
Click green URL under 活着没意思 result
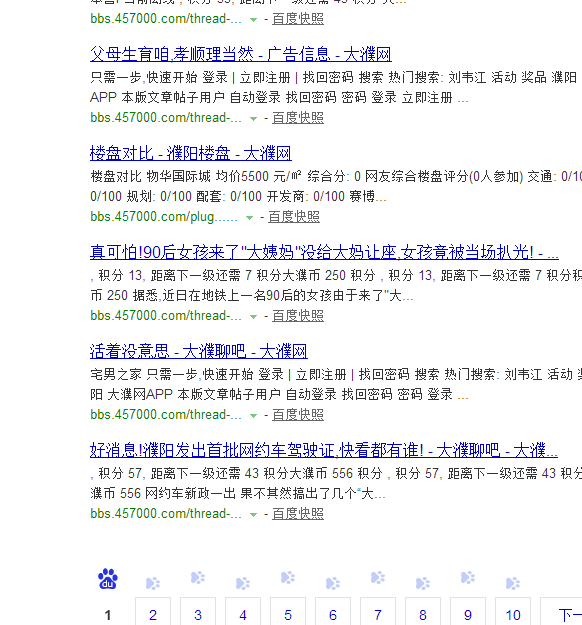[x=166, y=415]
